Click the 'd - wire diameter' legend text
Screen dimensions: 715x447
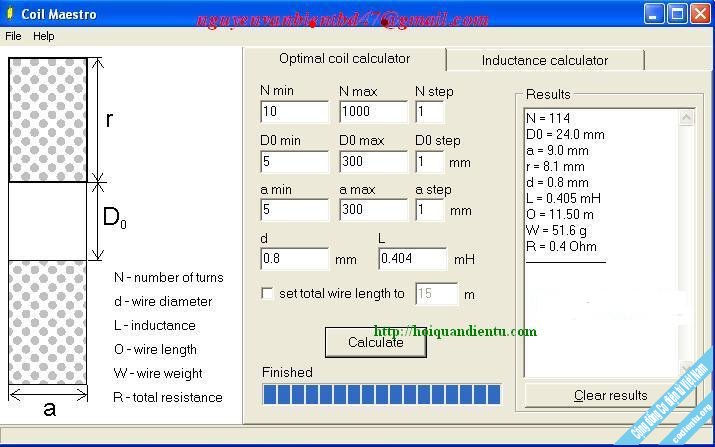(x=163, y=301)
